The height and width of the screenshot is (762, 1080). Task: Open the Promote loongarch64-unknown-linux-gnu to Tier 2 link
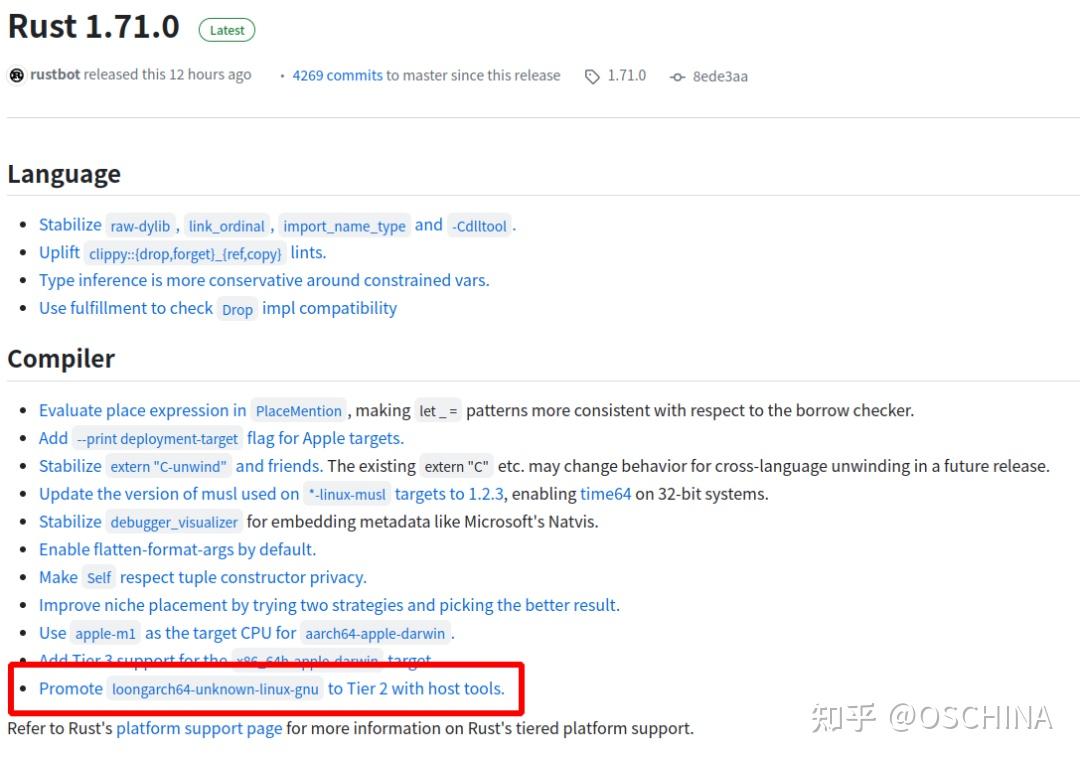click(x=271, y=688)
